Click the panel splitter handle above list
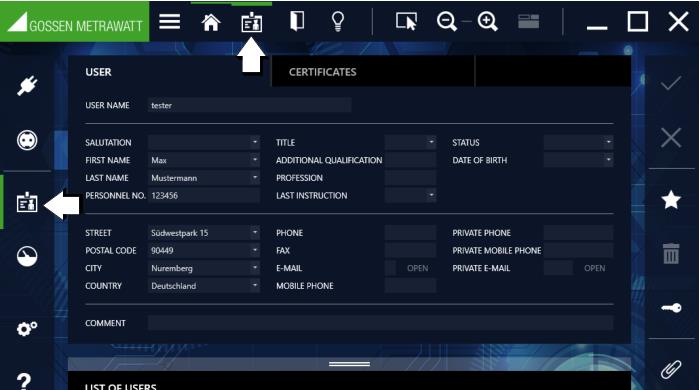Screen dimensions: 700x390 click(349, 364)
